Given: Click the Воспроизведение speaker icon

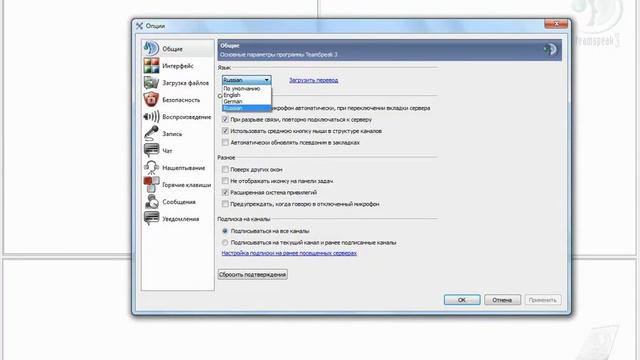Looking at the screenshot, I should 151,117.
